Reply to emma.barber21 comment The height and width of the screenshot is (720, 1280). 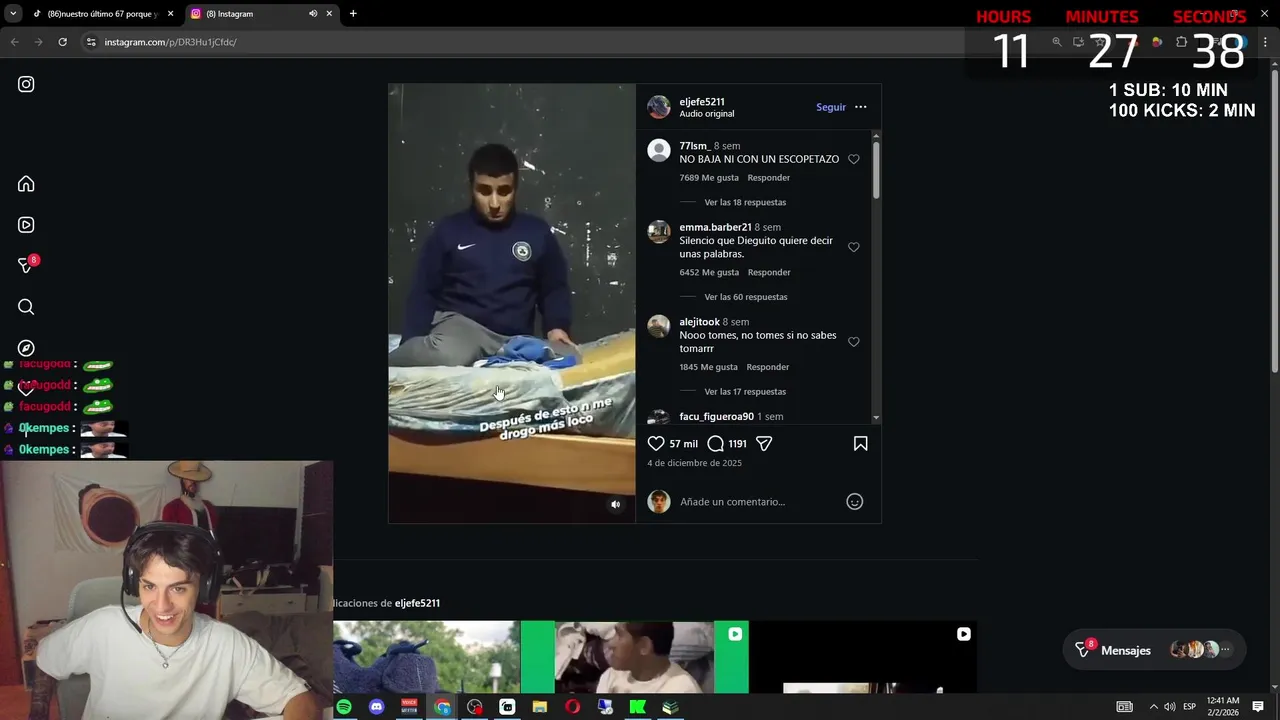coord(769,273)
